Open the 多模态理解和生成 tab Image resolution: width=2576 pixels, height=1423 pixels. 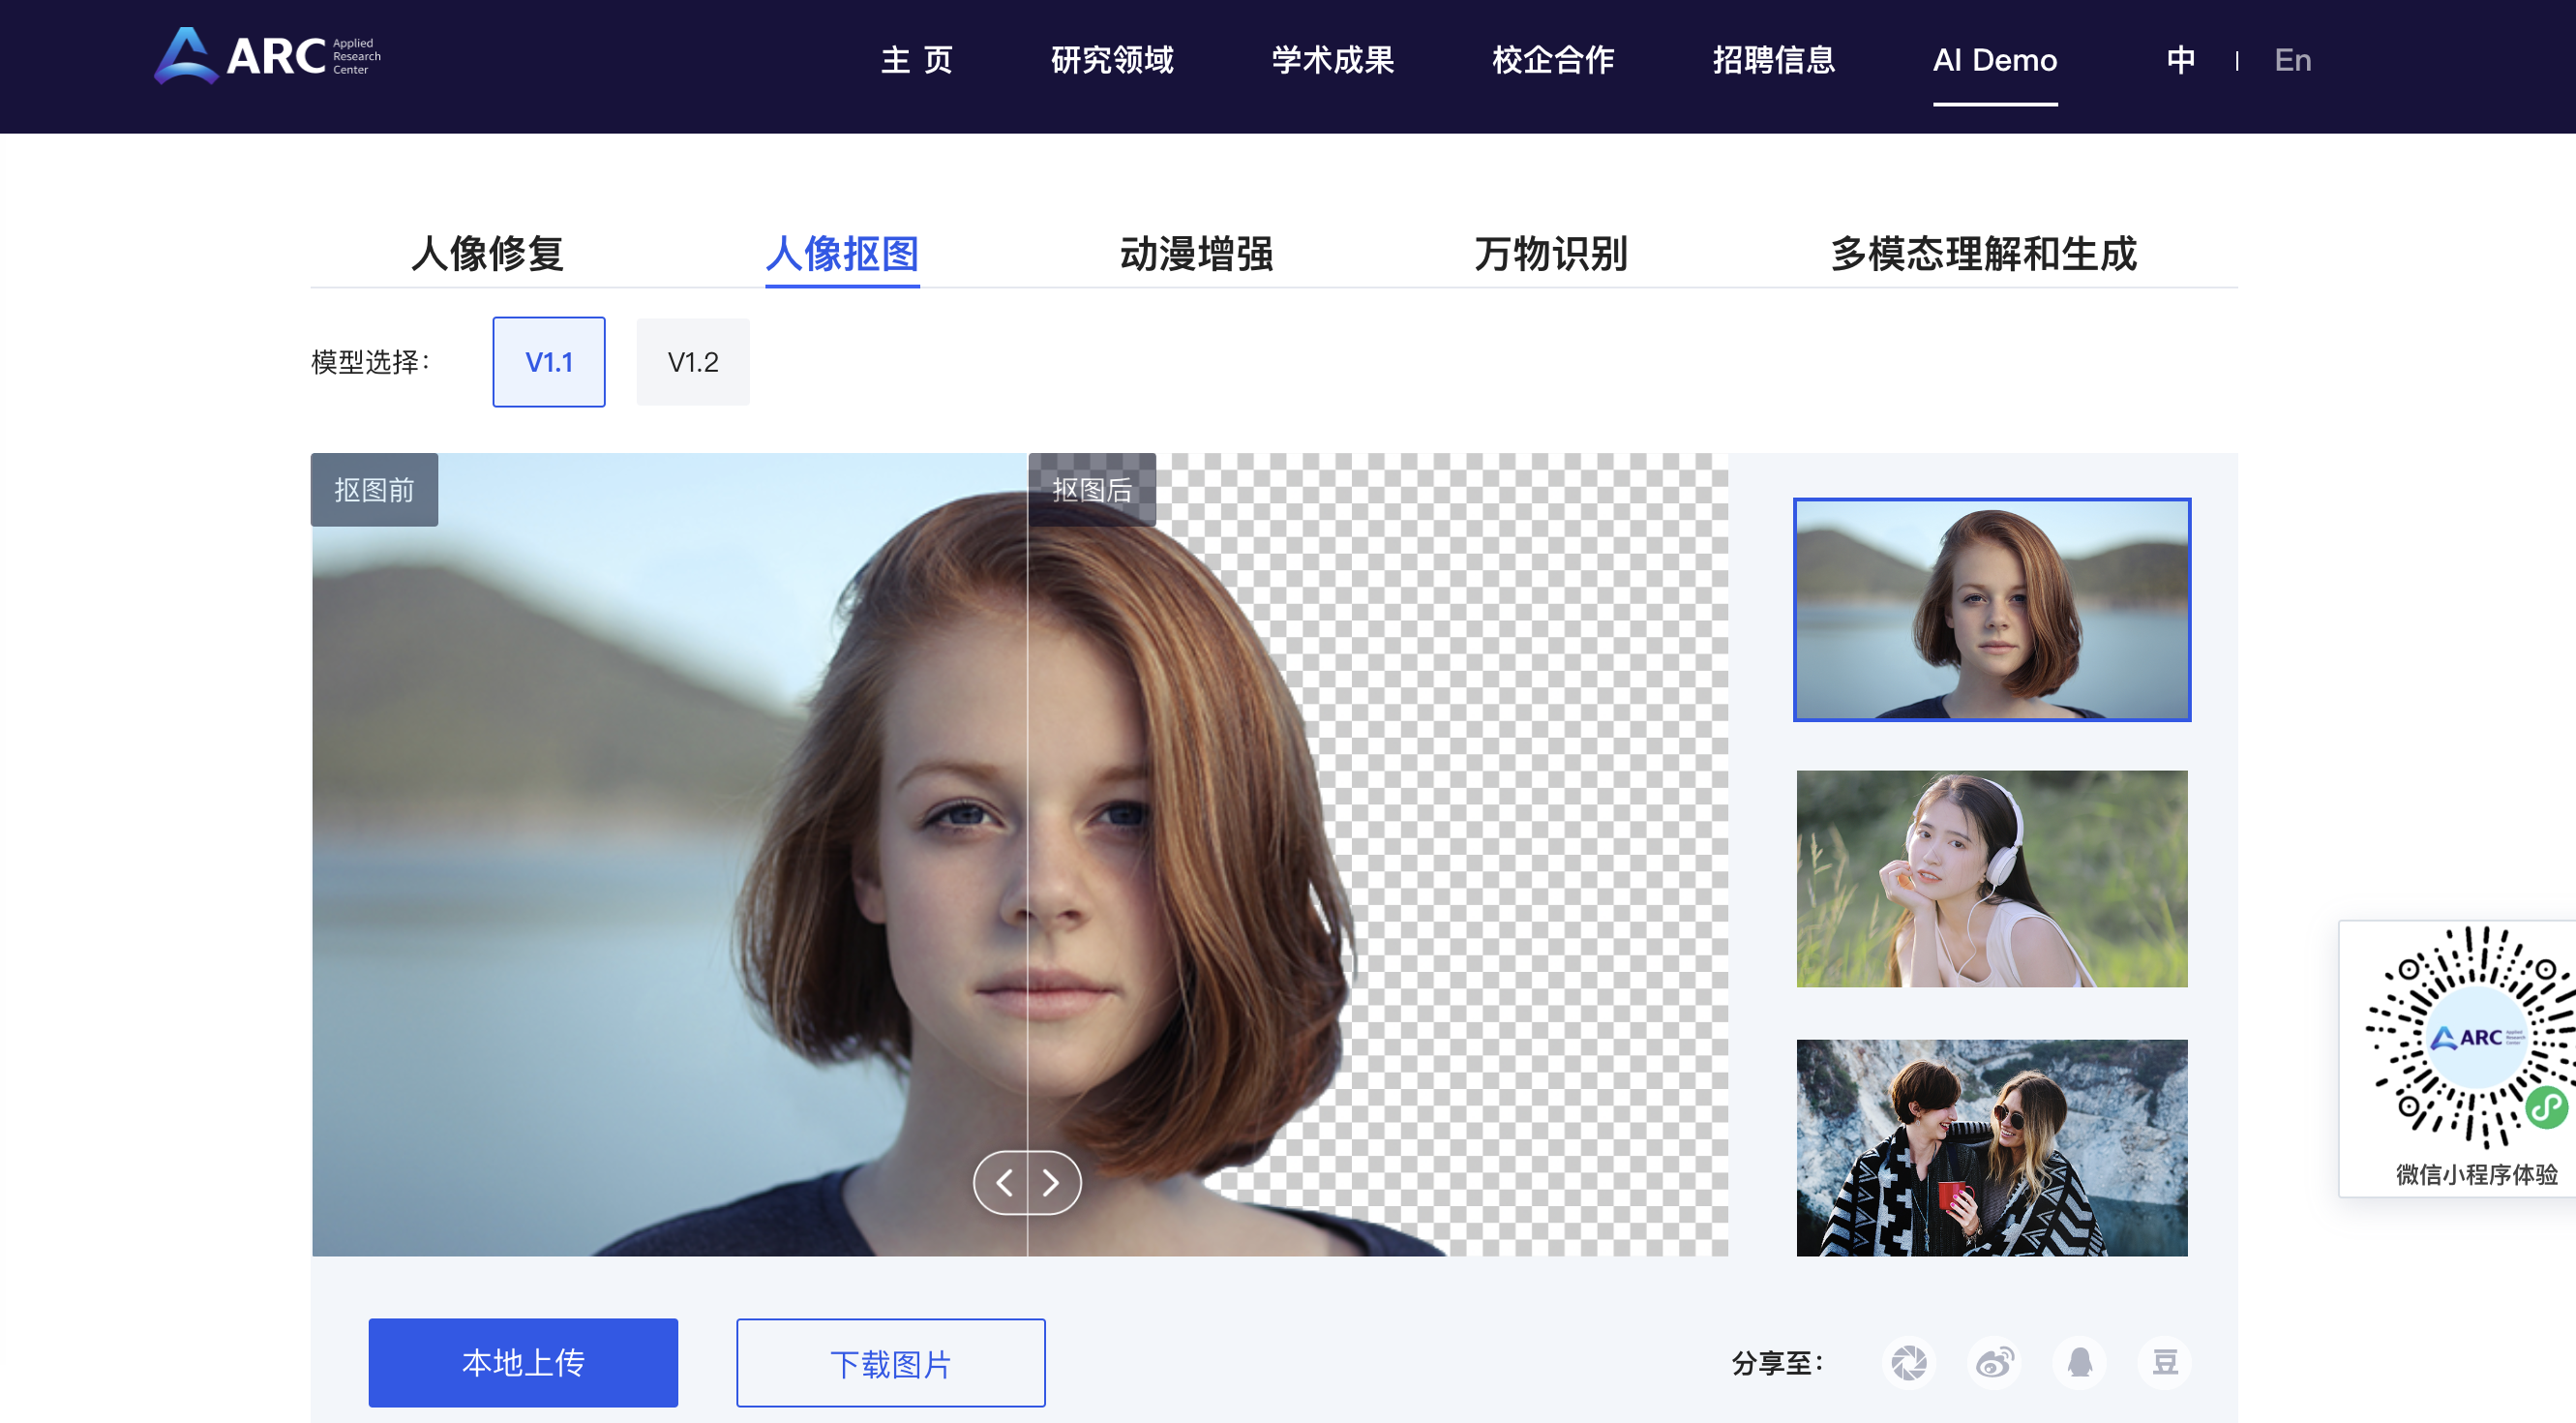coord(1983,253)
